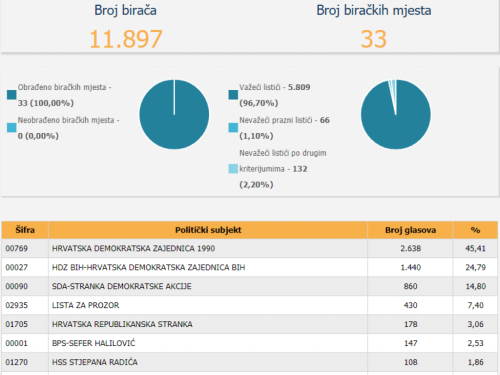Click the Obrađeno biračkih mjesta legend swatch

coord(12,95)
